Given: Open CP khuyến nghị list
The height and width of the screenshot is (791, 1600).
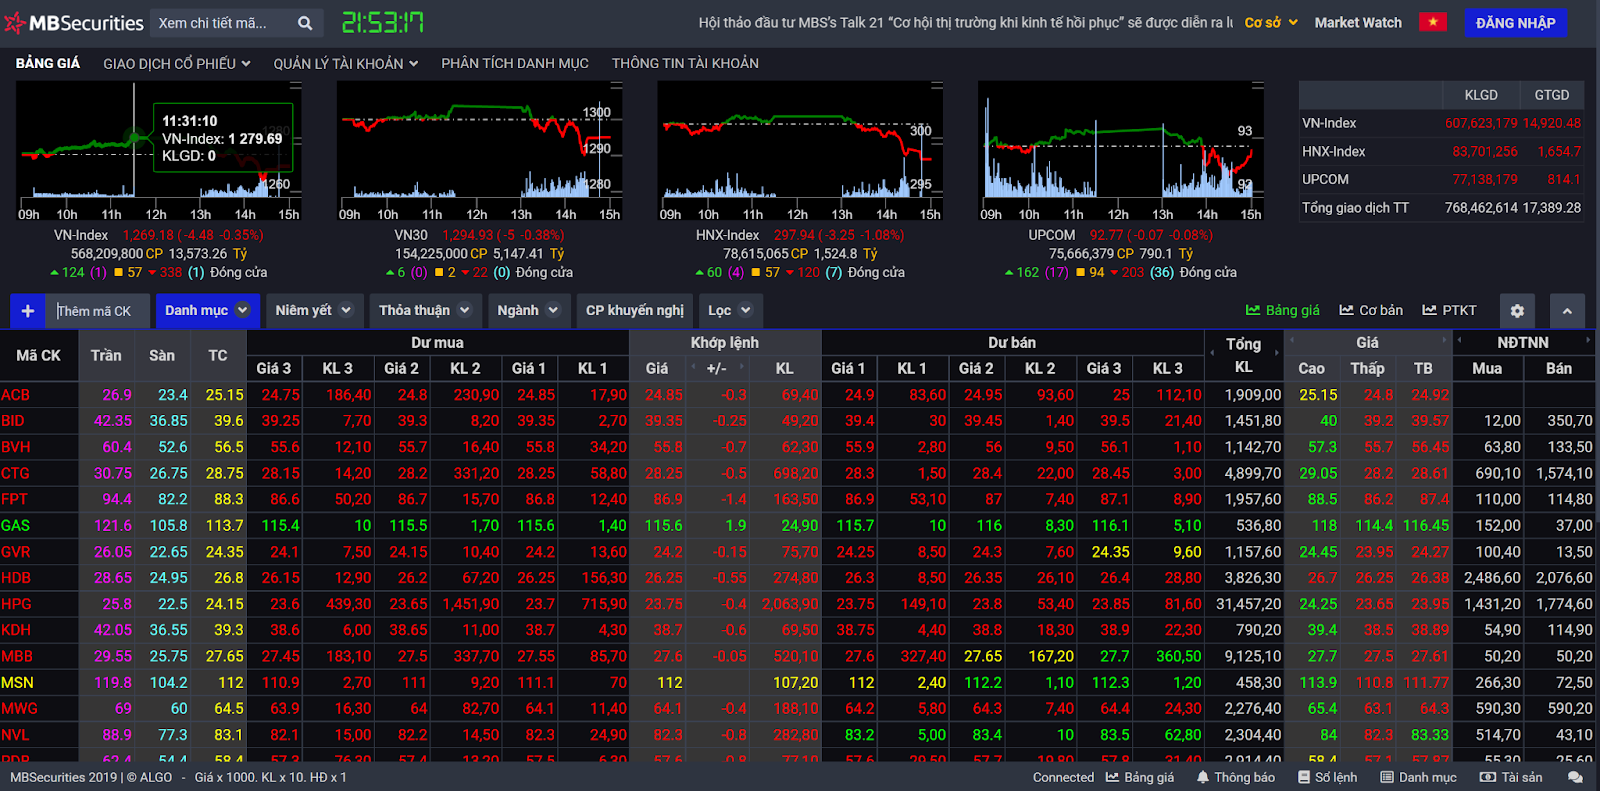Looking at the screenshot, I should (x=635, y=311).
